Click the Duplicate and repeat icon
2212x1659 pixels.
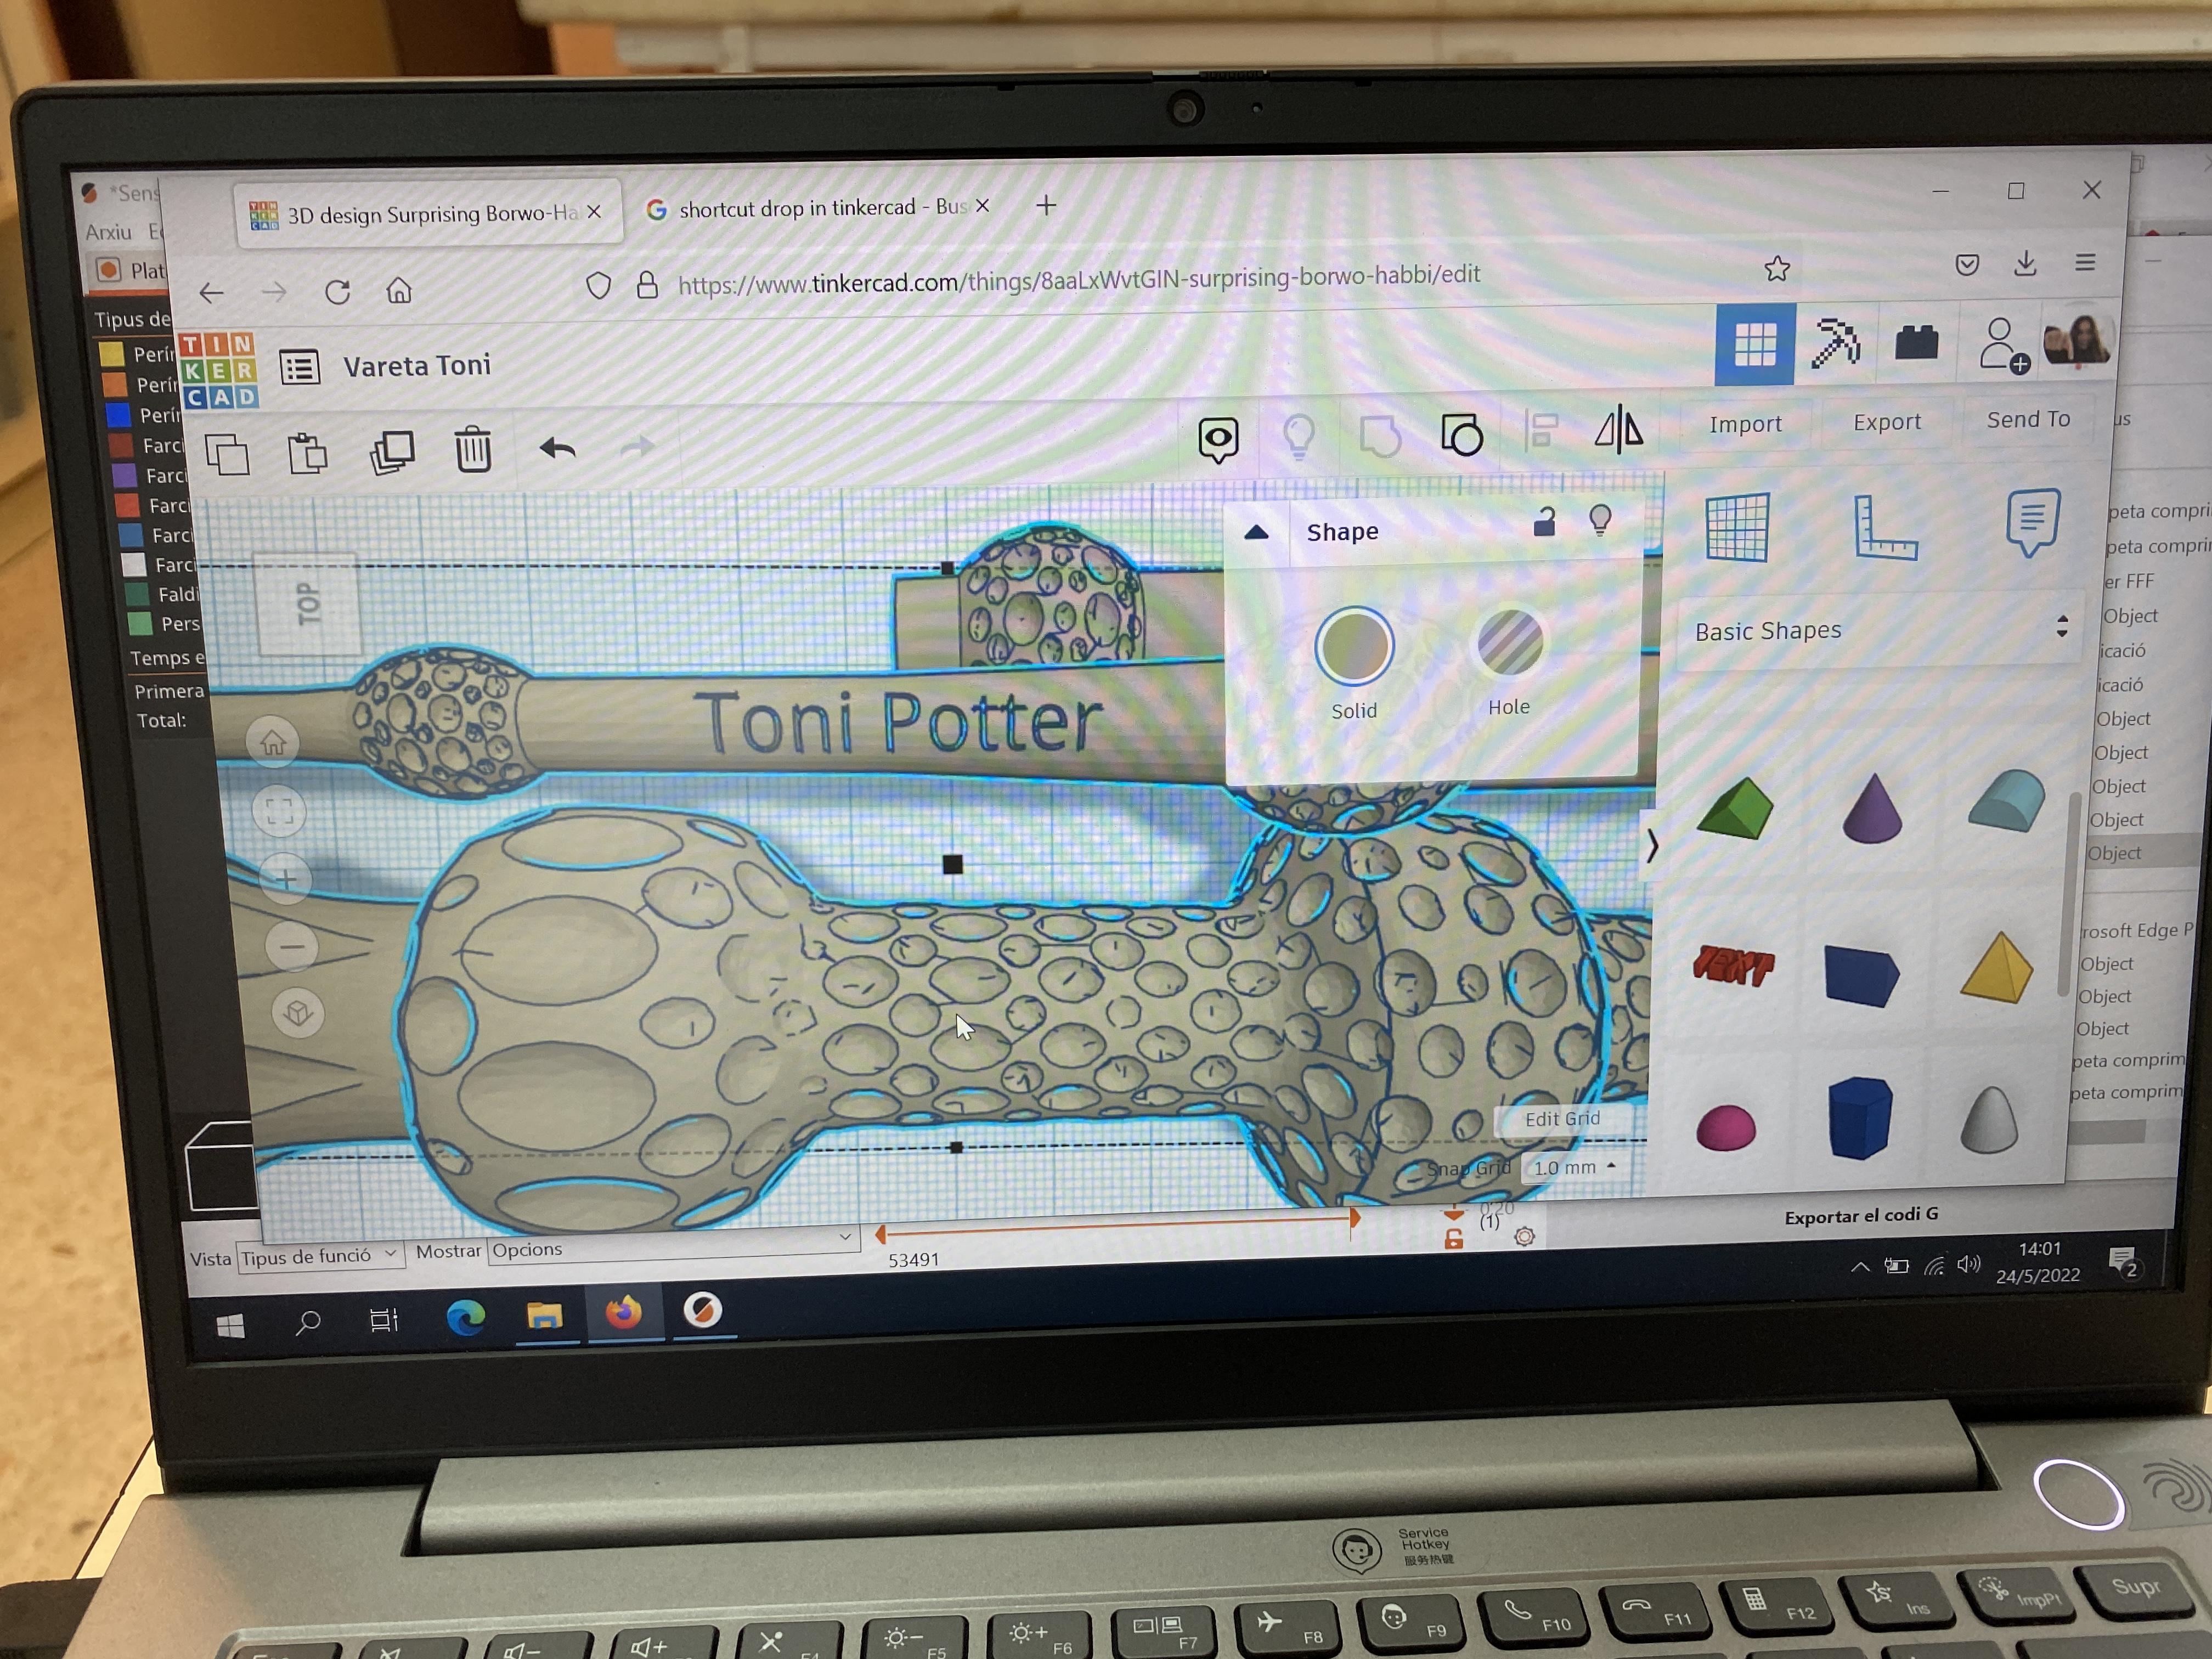(392, 452)
